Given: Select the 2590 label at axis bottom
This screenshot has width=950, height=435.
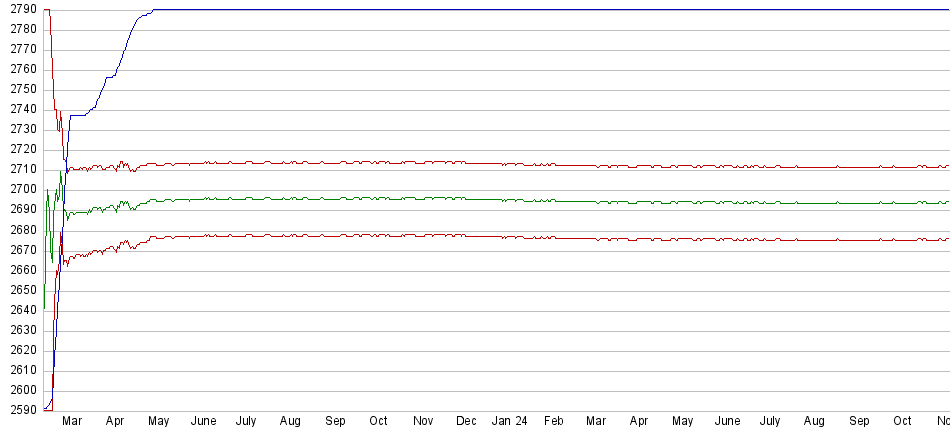Looking at the screenshot, I should (20, 410).
